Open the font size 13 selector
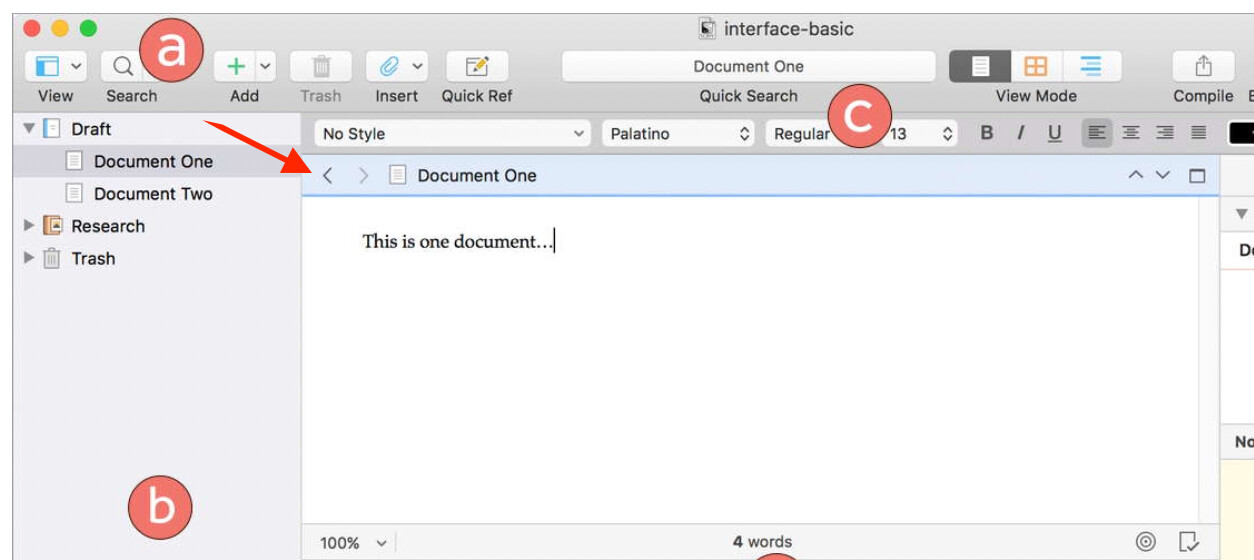Screen dimensions: 1254x560 (920, 134)
